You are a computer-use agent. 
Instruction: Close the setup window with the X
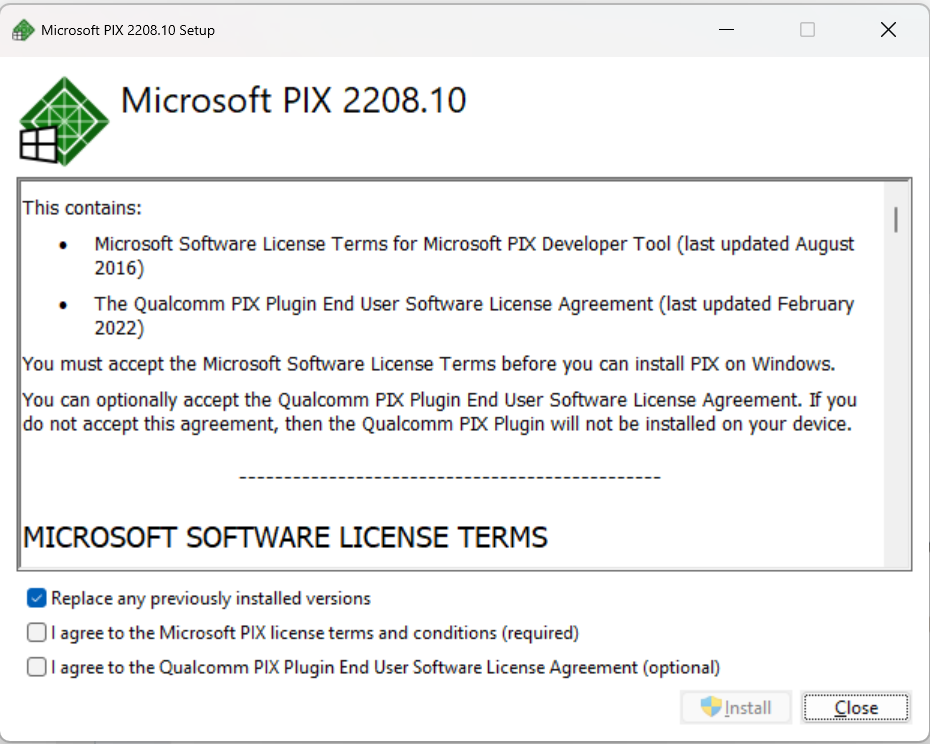[888, 30]
